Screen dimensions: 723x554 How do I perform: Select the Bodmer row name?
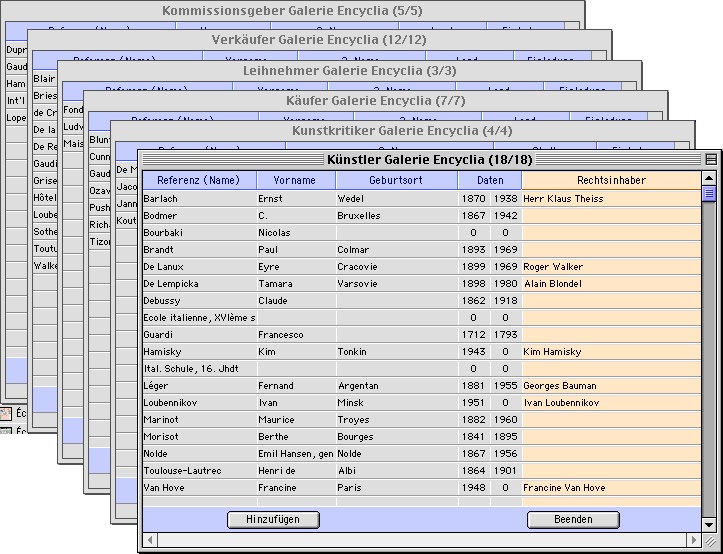click(x=160, y=216)
